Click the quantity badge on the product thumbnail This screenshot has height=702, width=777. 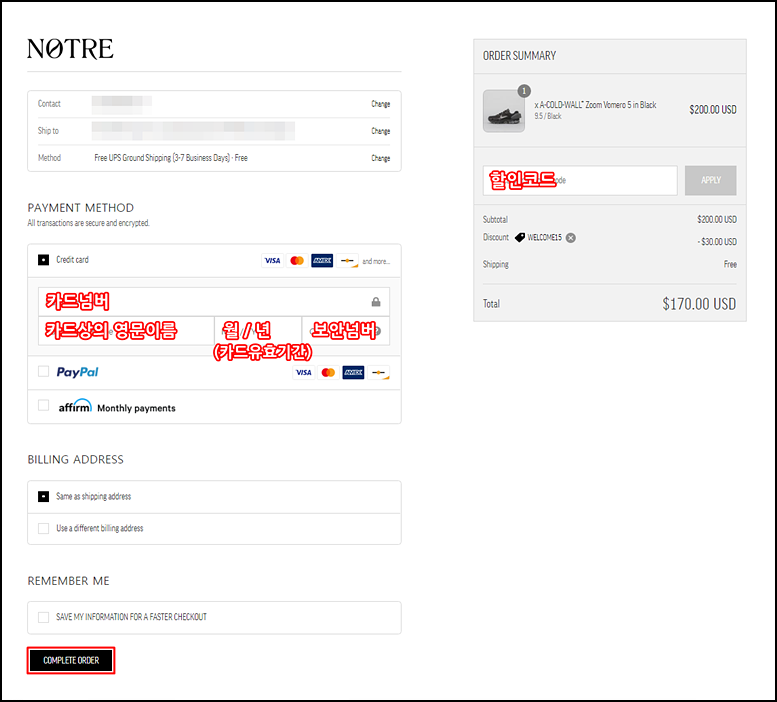(x=524, y=91)
